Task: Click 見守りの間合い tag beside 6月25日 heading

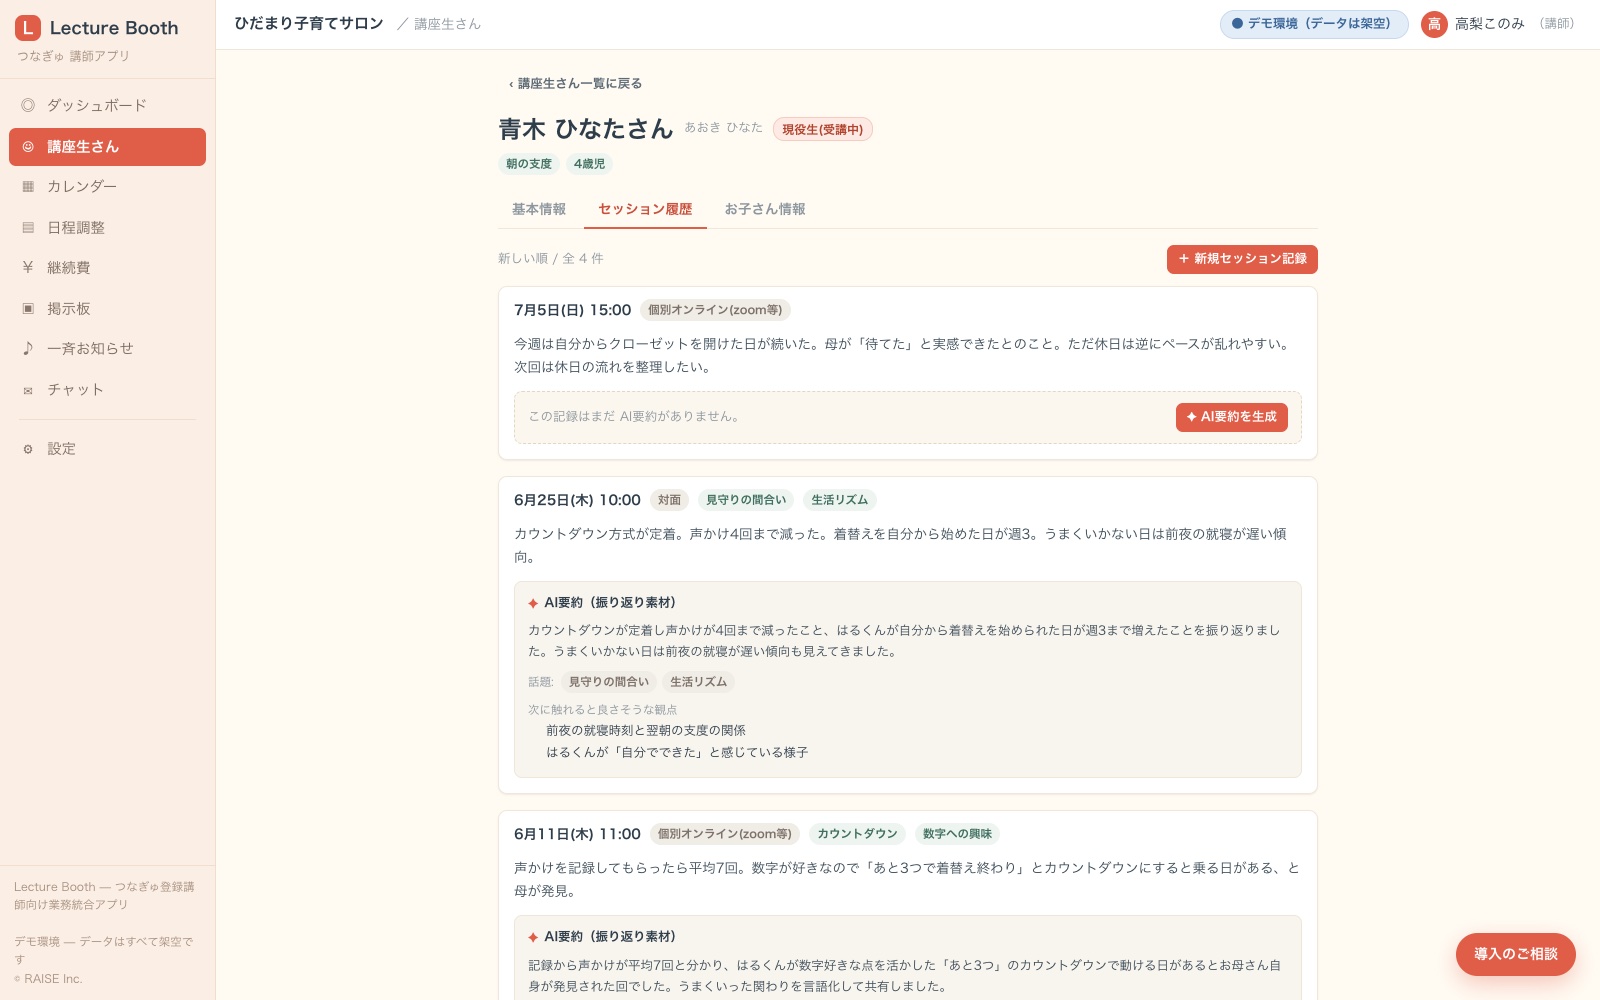Action: (746, 500)
